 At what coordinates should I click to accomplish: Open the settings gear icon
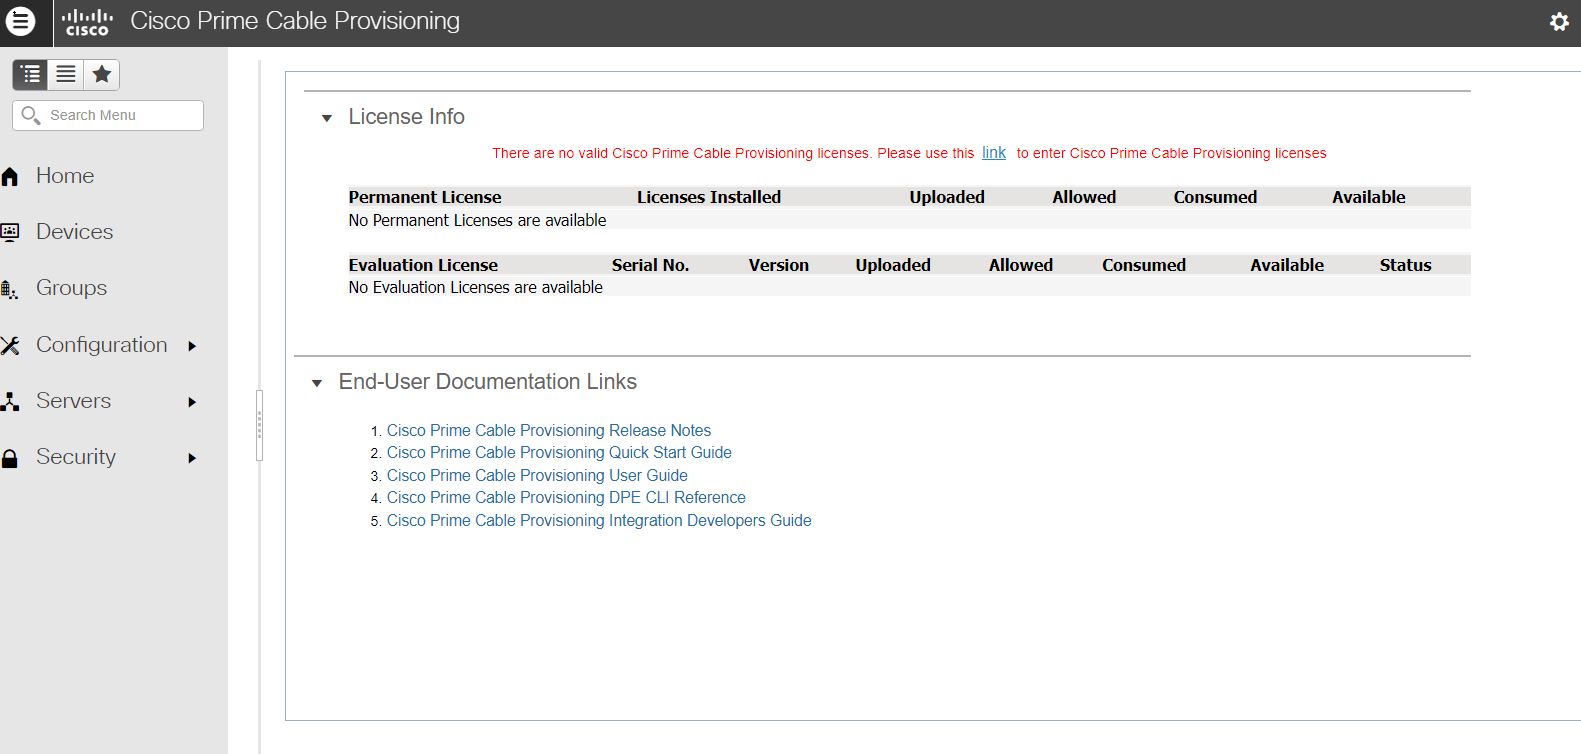(1559, 21)
